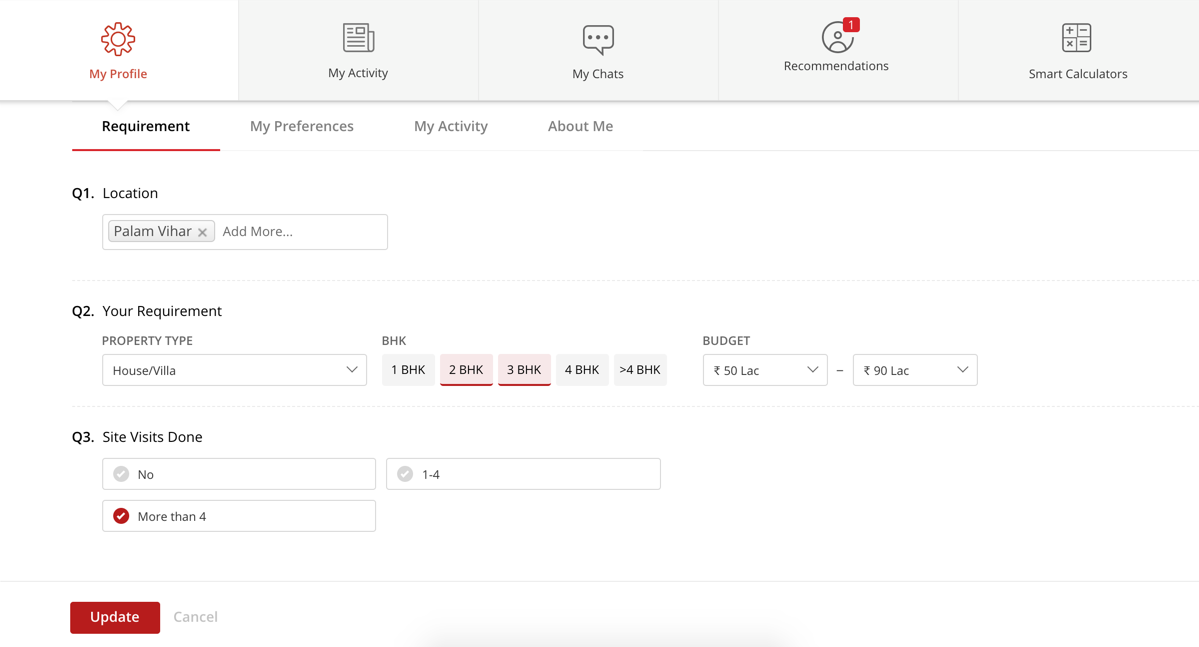Select '1-4' site visits option
The width and height of the screenshot is (1199, 647).
pyautogui.click(x=523, y=474)
